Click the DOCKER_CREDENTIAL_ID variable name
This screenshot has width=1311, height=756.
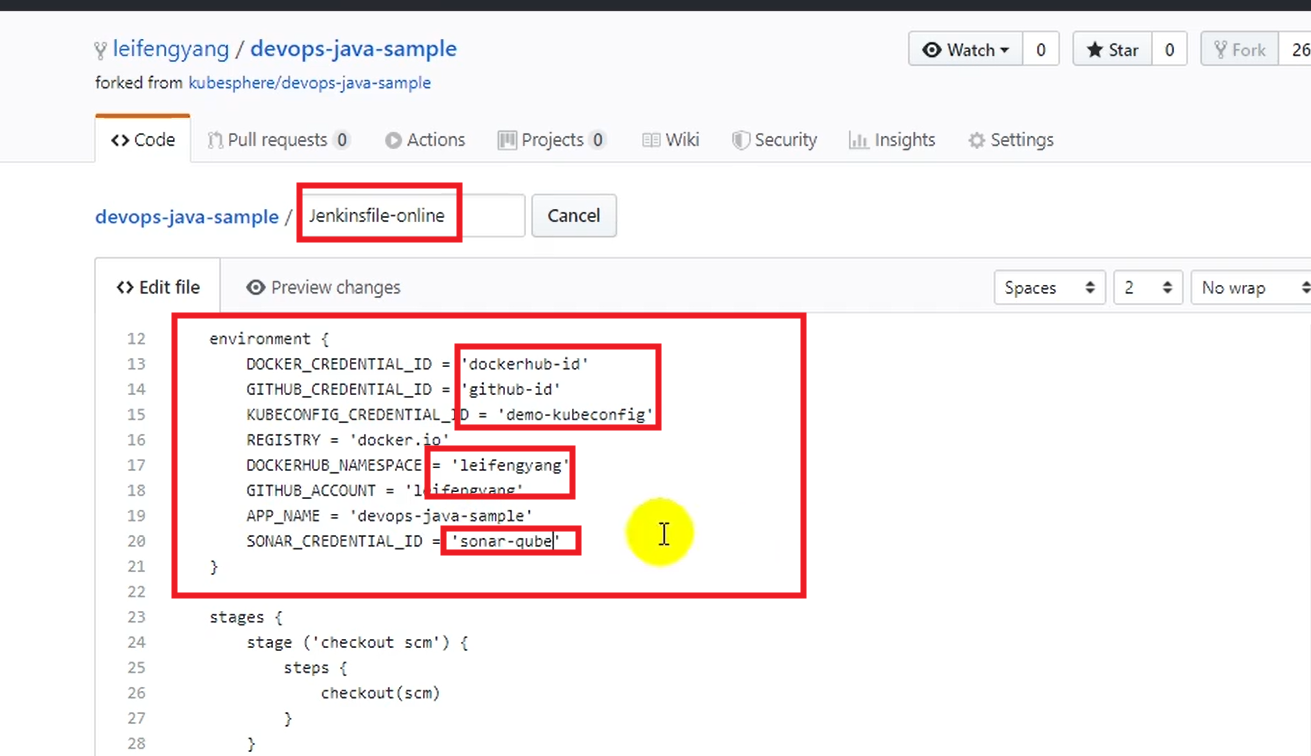coord(339,364)
